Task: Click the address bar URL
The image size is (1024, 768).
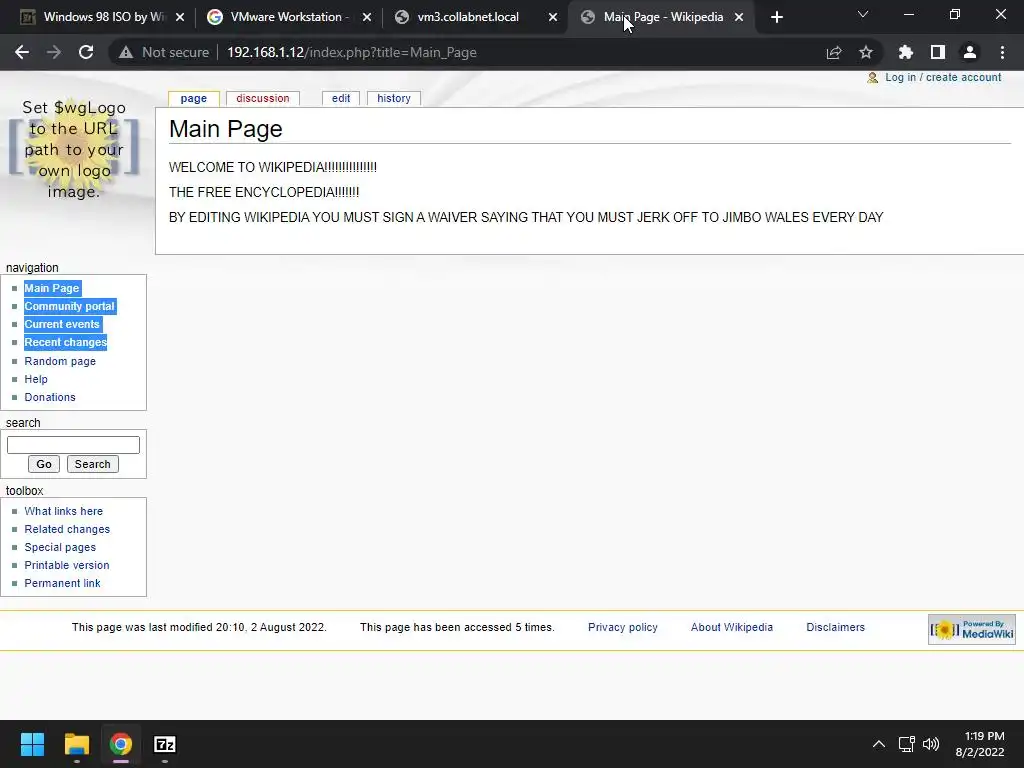Action: click(x=351, y=52)
